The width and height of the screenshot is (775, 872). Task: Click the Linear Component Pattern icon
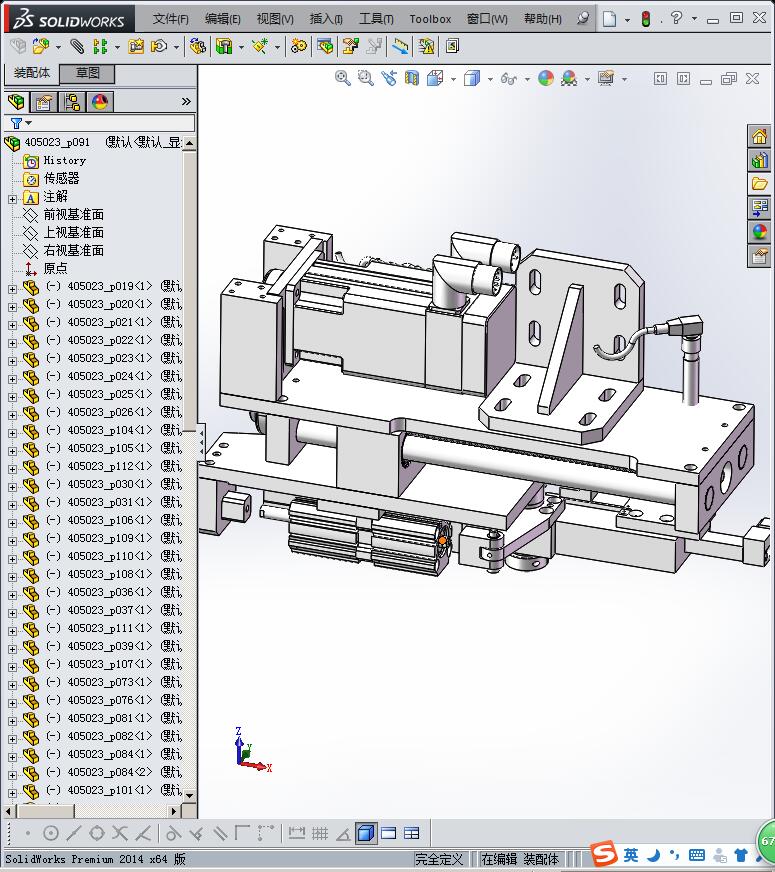pos(100,46)
